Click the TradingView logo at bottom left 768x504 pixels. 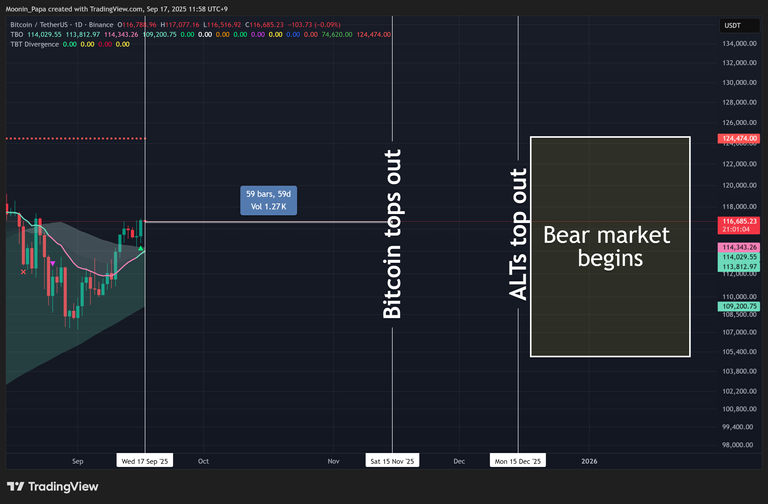[x=53, y=486]
